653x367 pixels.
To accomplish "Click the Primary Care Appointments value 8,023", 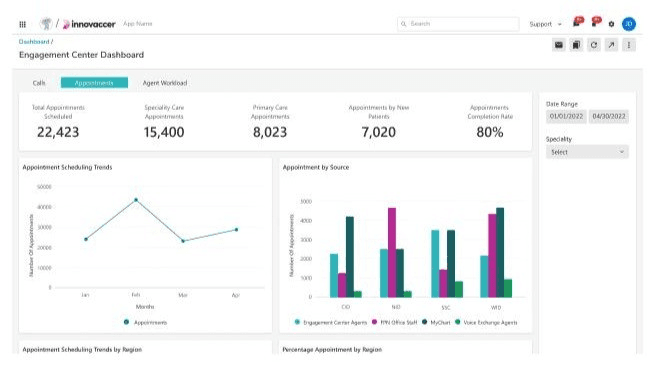I will pyautogui.click(x=270, y=132).
